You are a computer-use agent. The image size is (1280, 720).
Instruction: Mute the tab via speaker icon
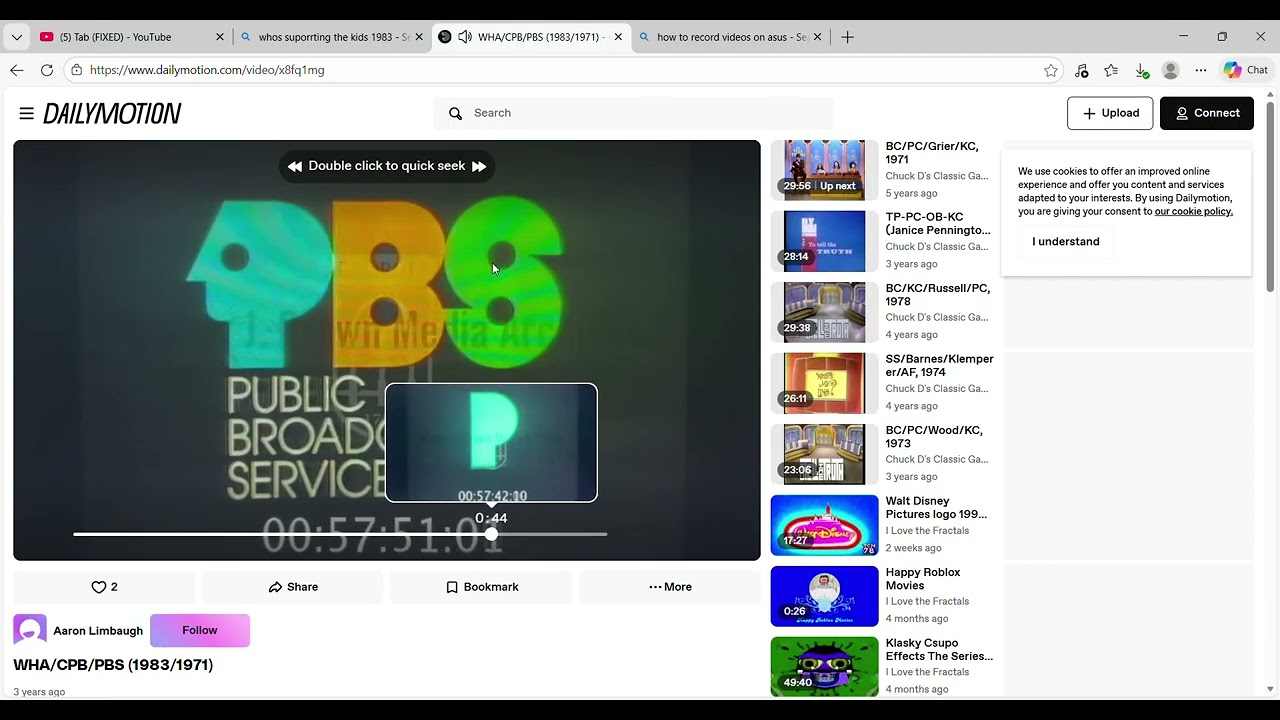tap(465, 37)
